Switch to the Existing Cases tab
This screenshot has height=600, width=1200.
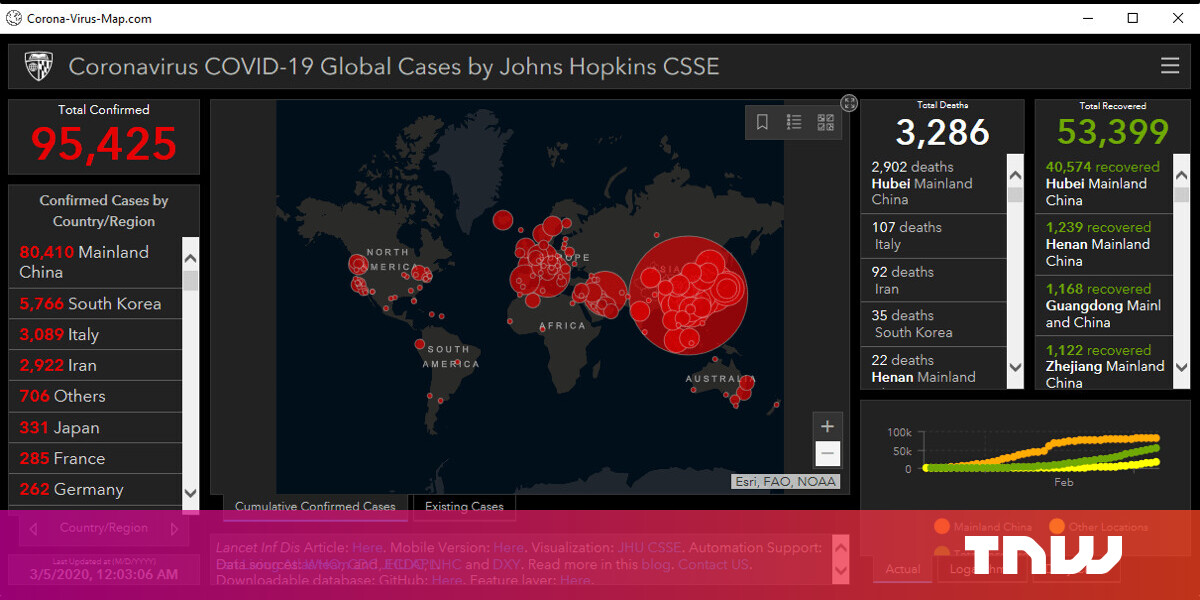(x=464, y=506)
